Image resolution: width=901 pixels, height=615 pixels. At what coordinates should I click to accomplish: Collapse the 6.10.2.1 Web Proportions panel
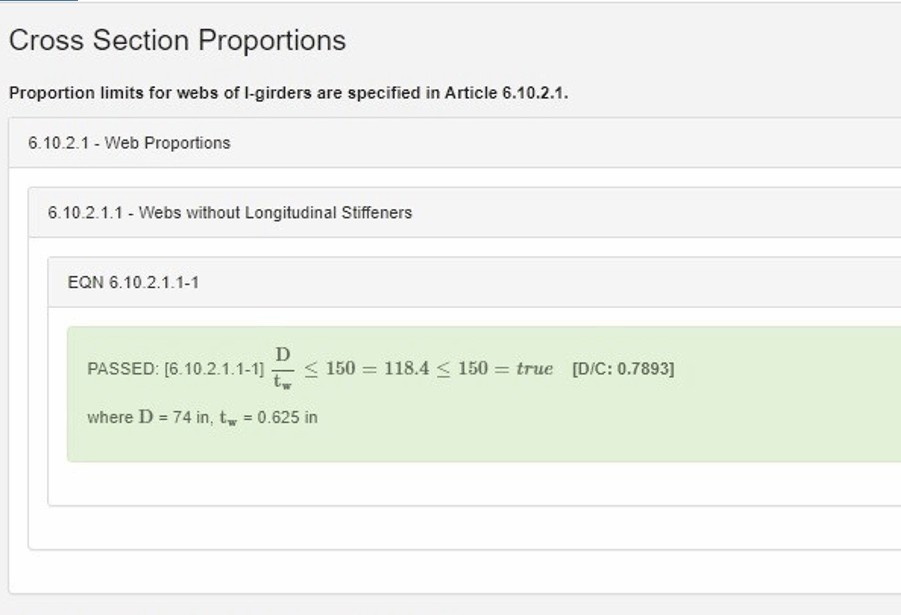click(129, 143)
